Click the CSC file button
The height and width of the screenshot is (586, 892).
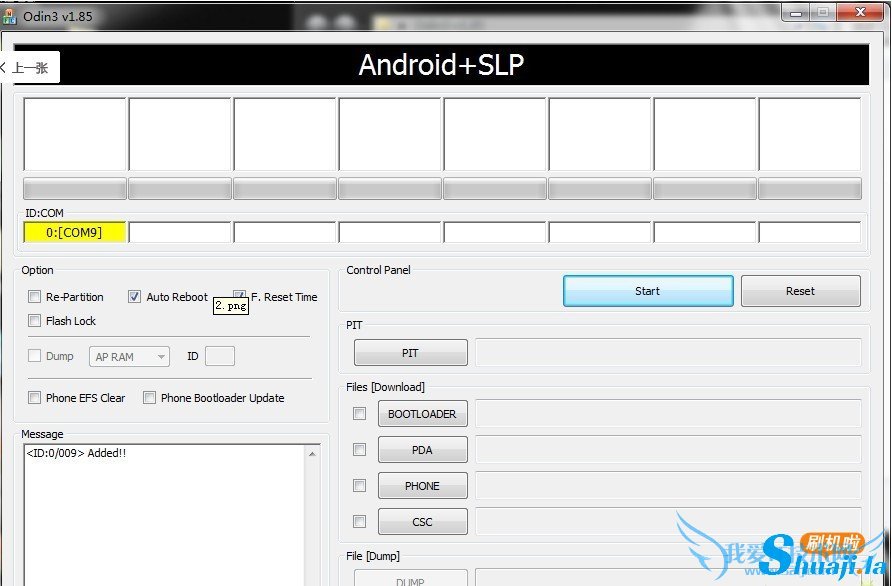tap(423, 521)
